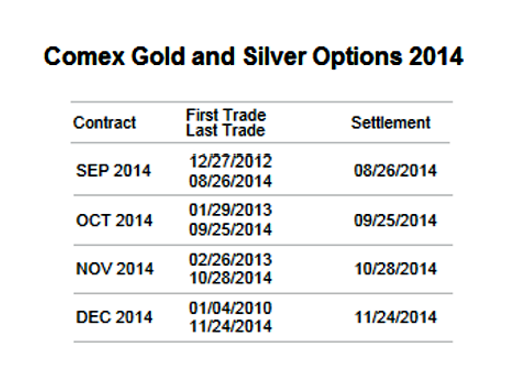Image resolution: width=518 pixels, height=388 pixels.
Task: Select SEP 2014 settlement date 08/26/2014
Action: [x=395, y=171]
